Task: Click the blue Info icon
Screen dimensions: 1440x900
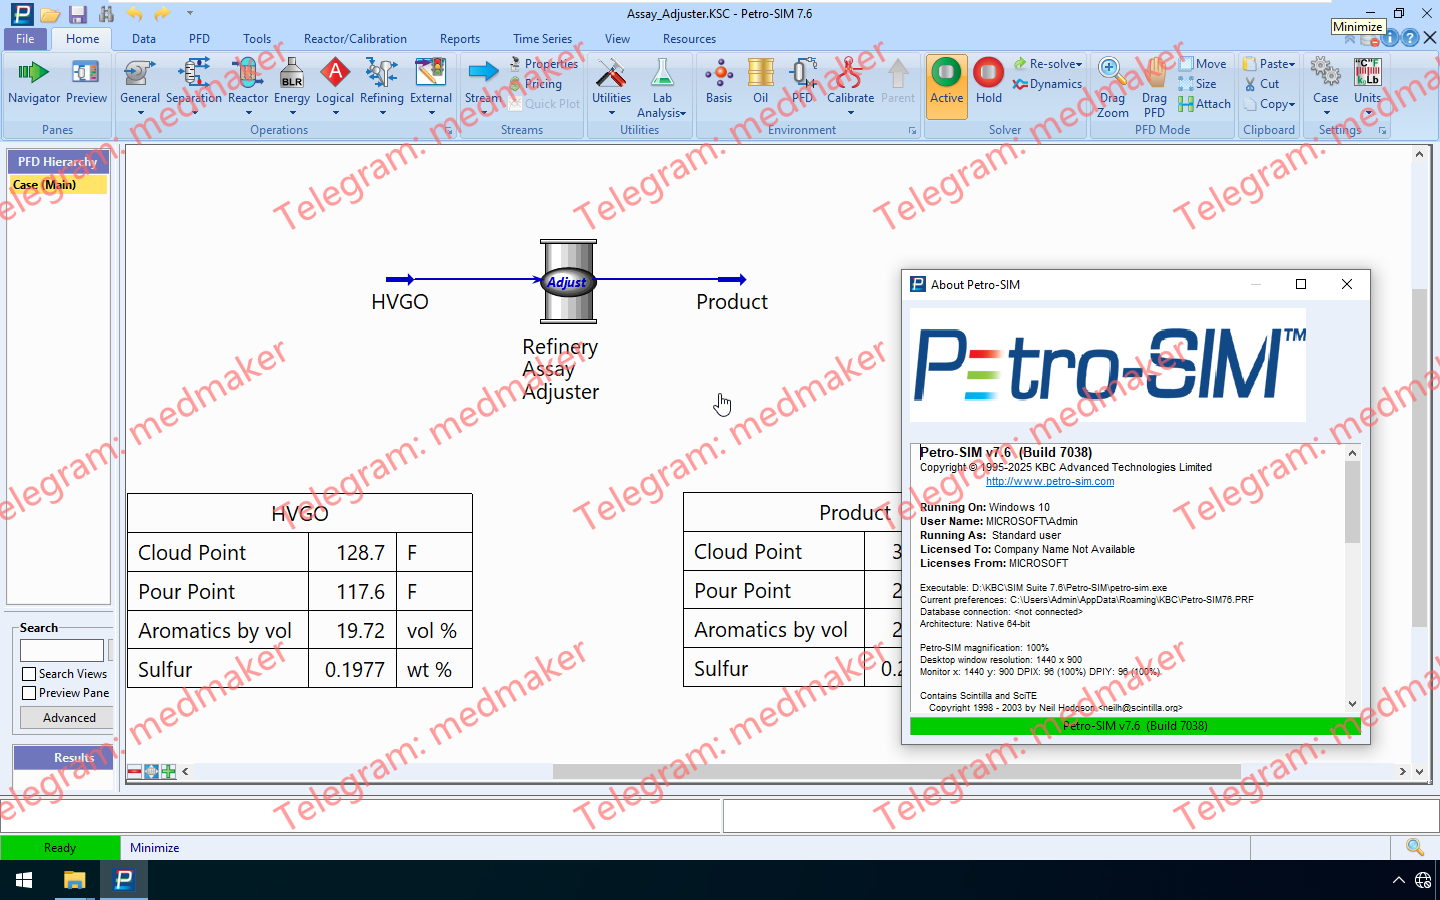Action: point(1390,38)
